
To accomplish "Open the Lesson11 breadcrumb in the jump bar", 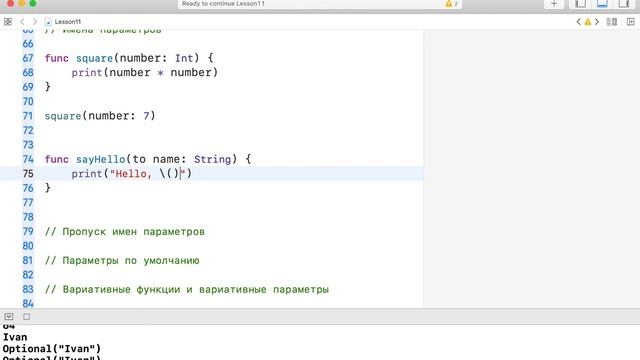I will tap(63, 22).
